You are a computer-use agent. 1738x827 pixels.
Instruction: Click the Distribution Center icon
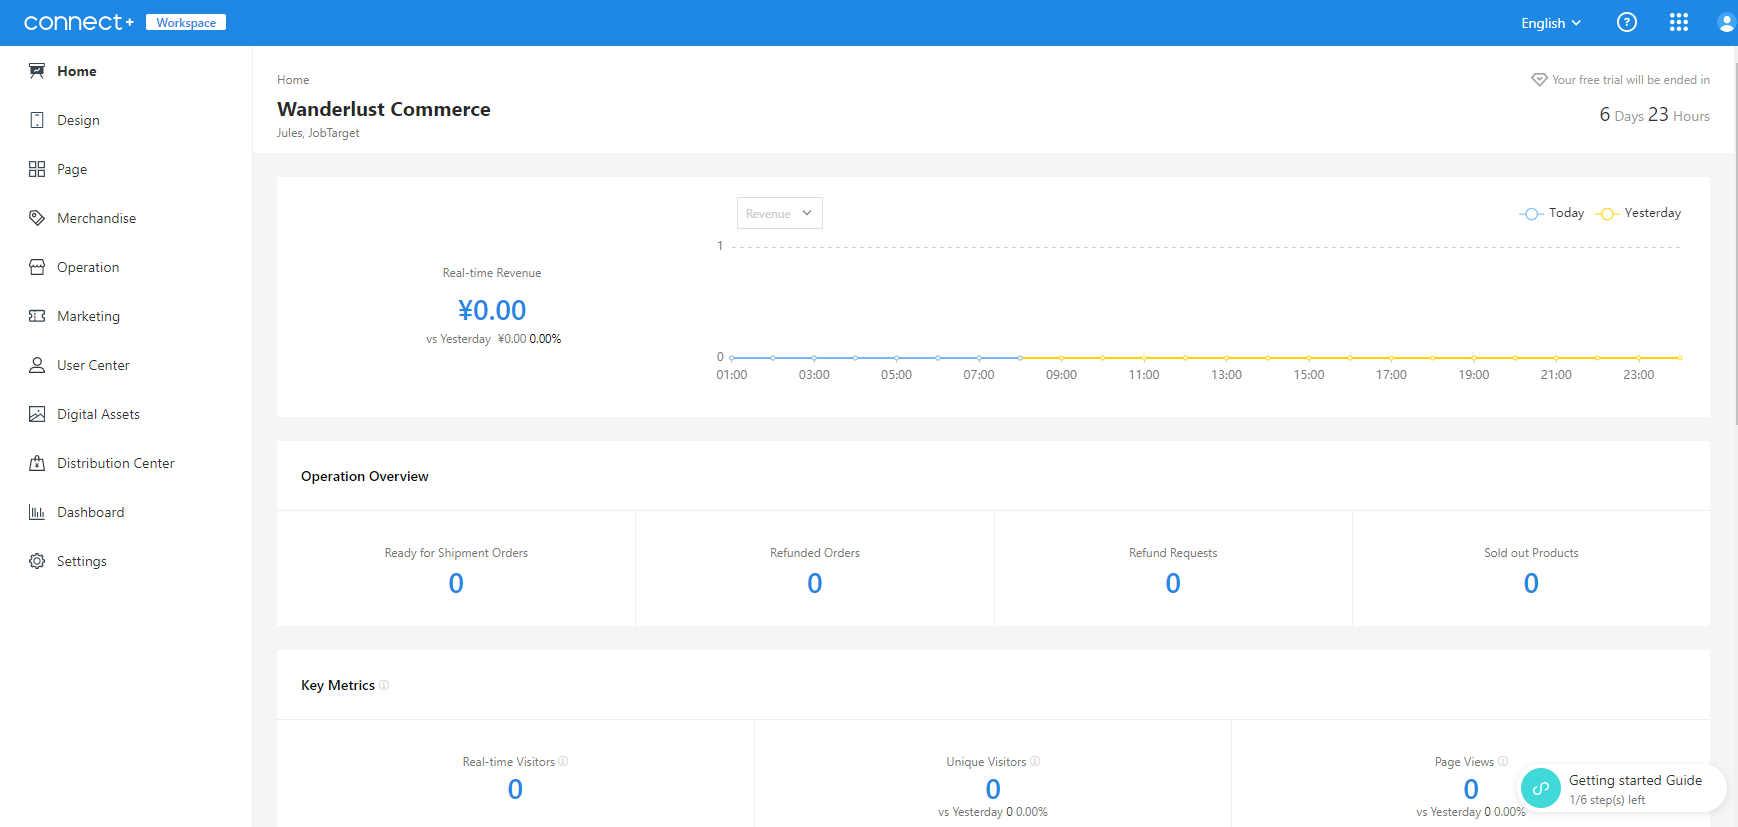(x=37, y=463)
